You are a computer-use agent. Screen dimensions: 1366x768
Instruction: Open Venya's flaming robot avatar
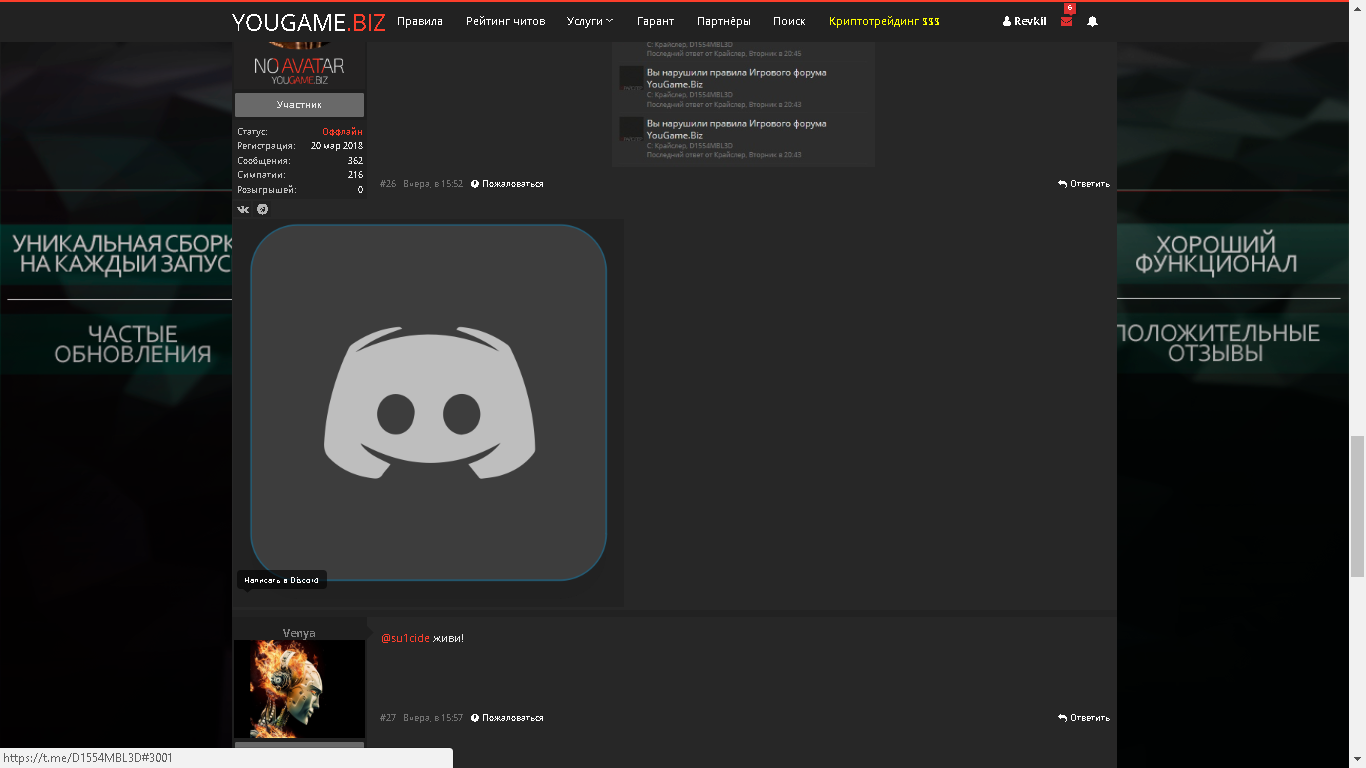(x=299, y=689)
